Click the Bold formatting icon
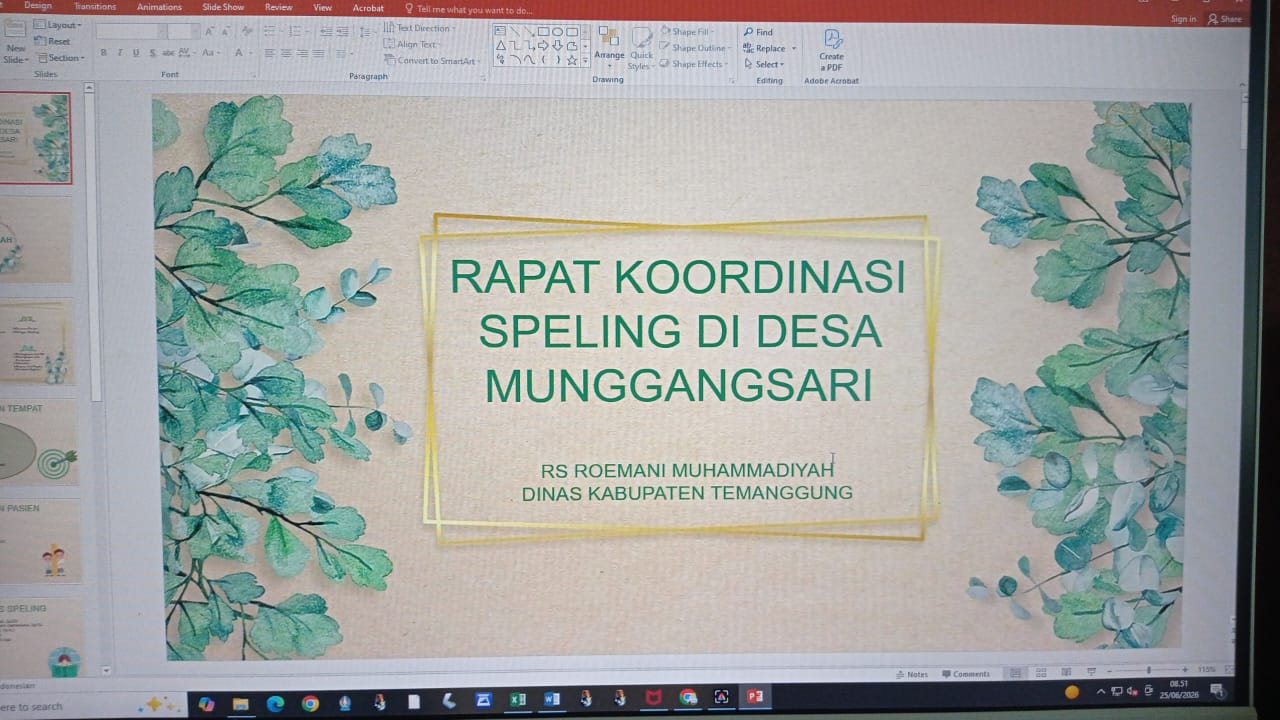The height and width of the screenshot is (720, 1280). [103, 53]
